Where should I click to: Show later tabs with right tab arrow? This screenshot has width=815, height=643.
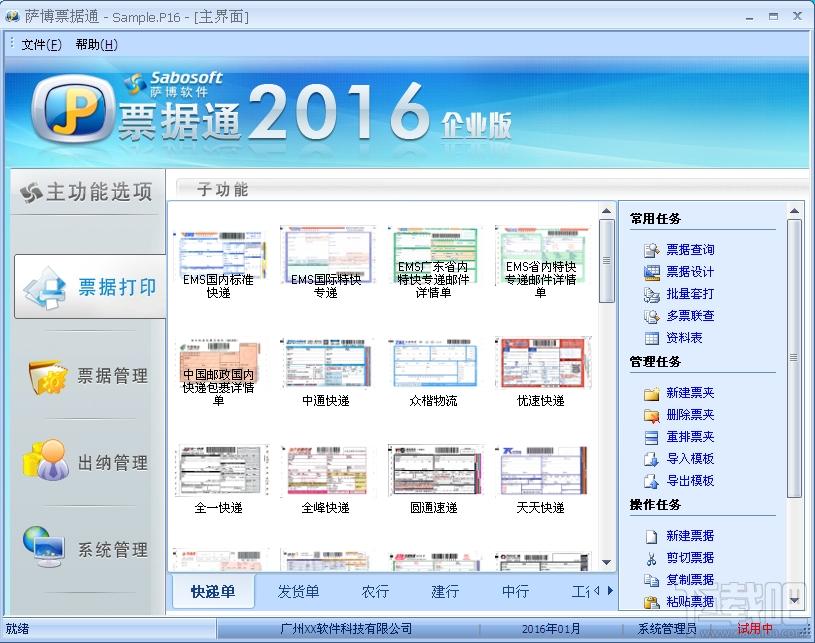(610, 590)
